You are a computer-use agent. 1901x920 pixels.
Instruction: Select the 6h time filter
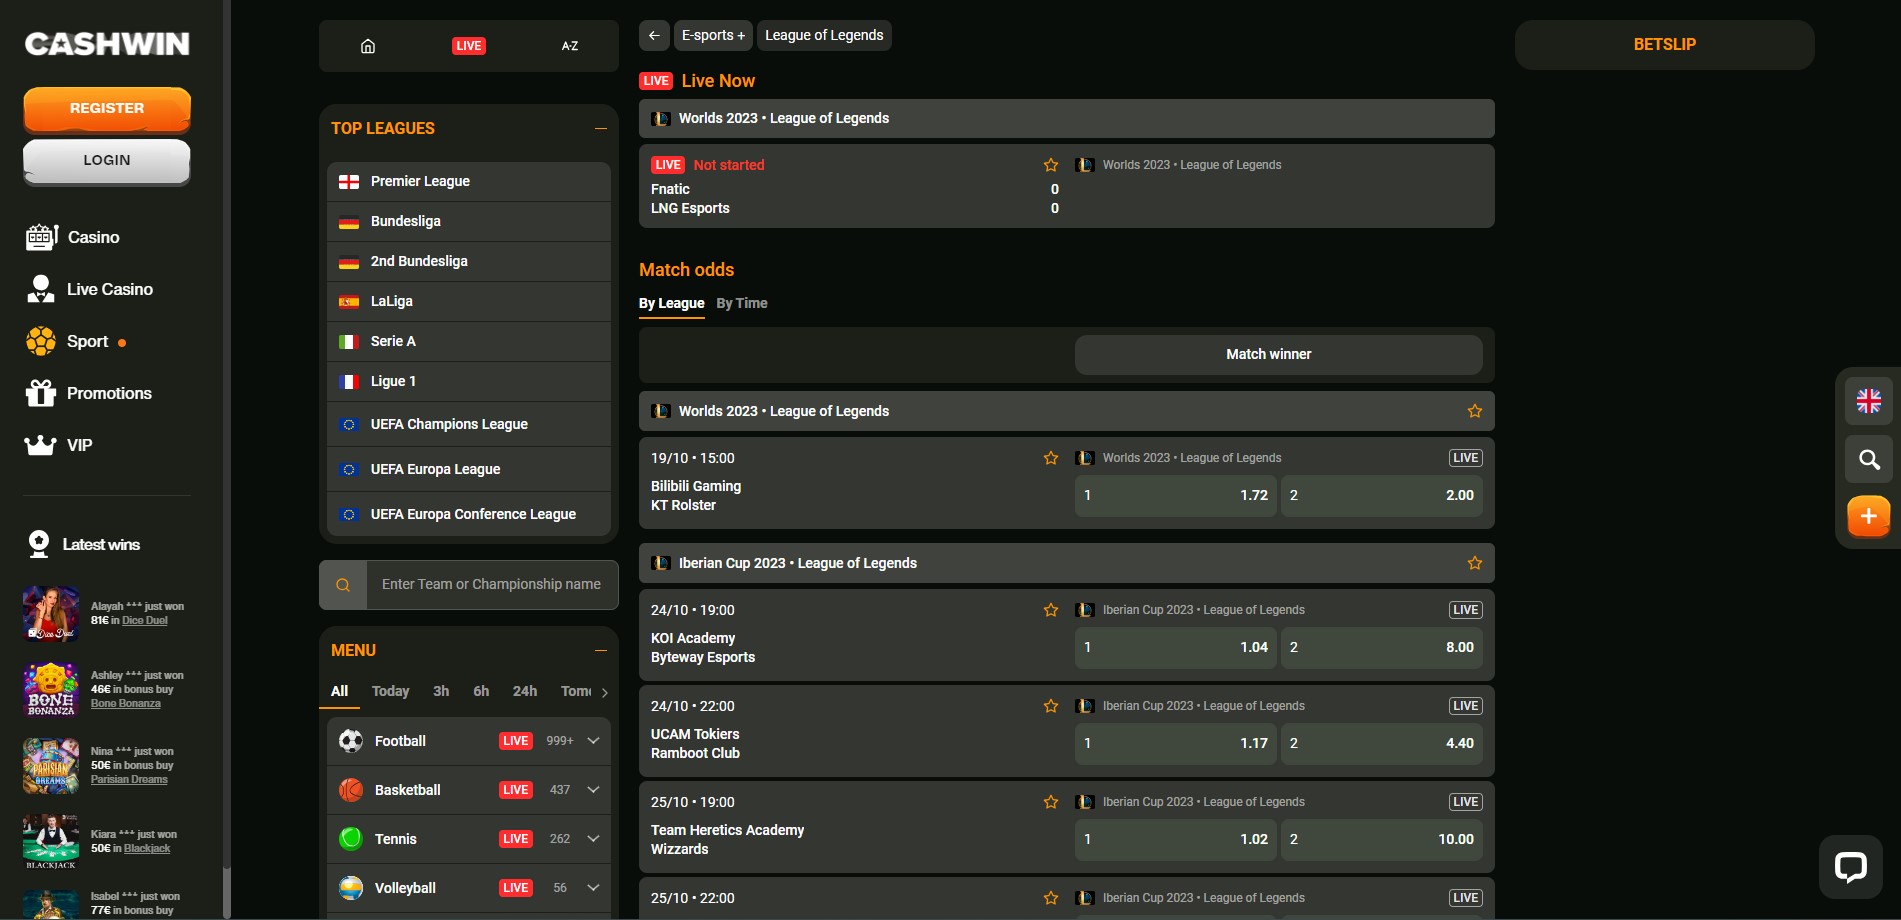tap(481, 691)
